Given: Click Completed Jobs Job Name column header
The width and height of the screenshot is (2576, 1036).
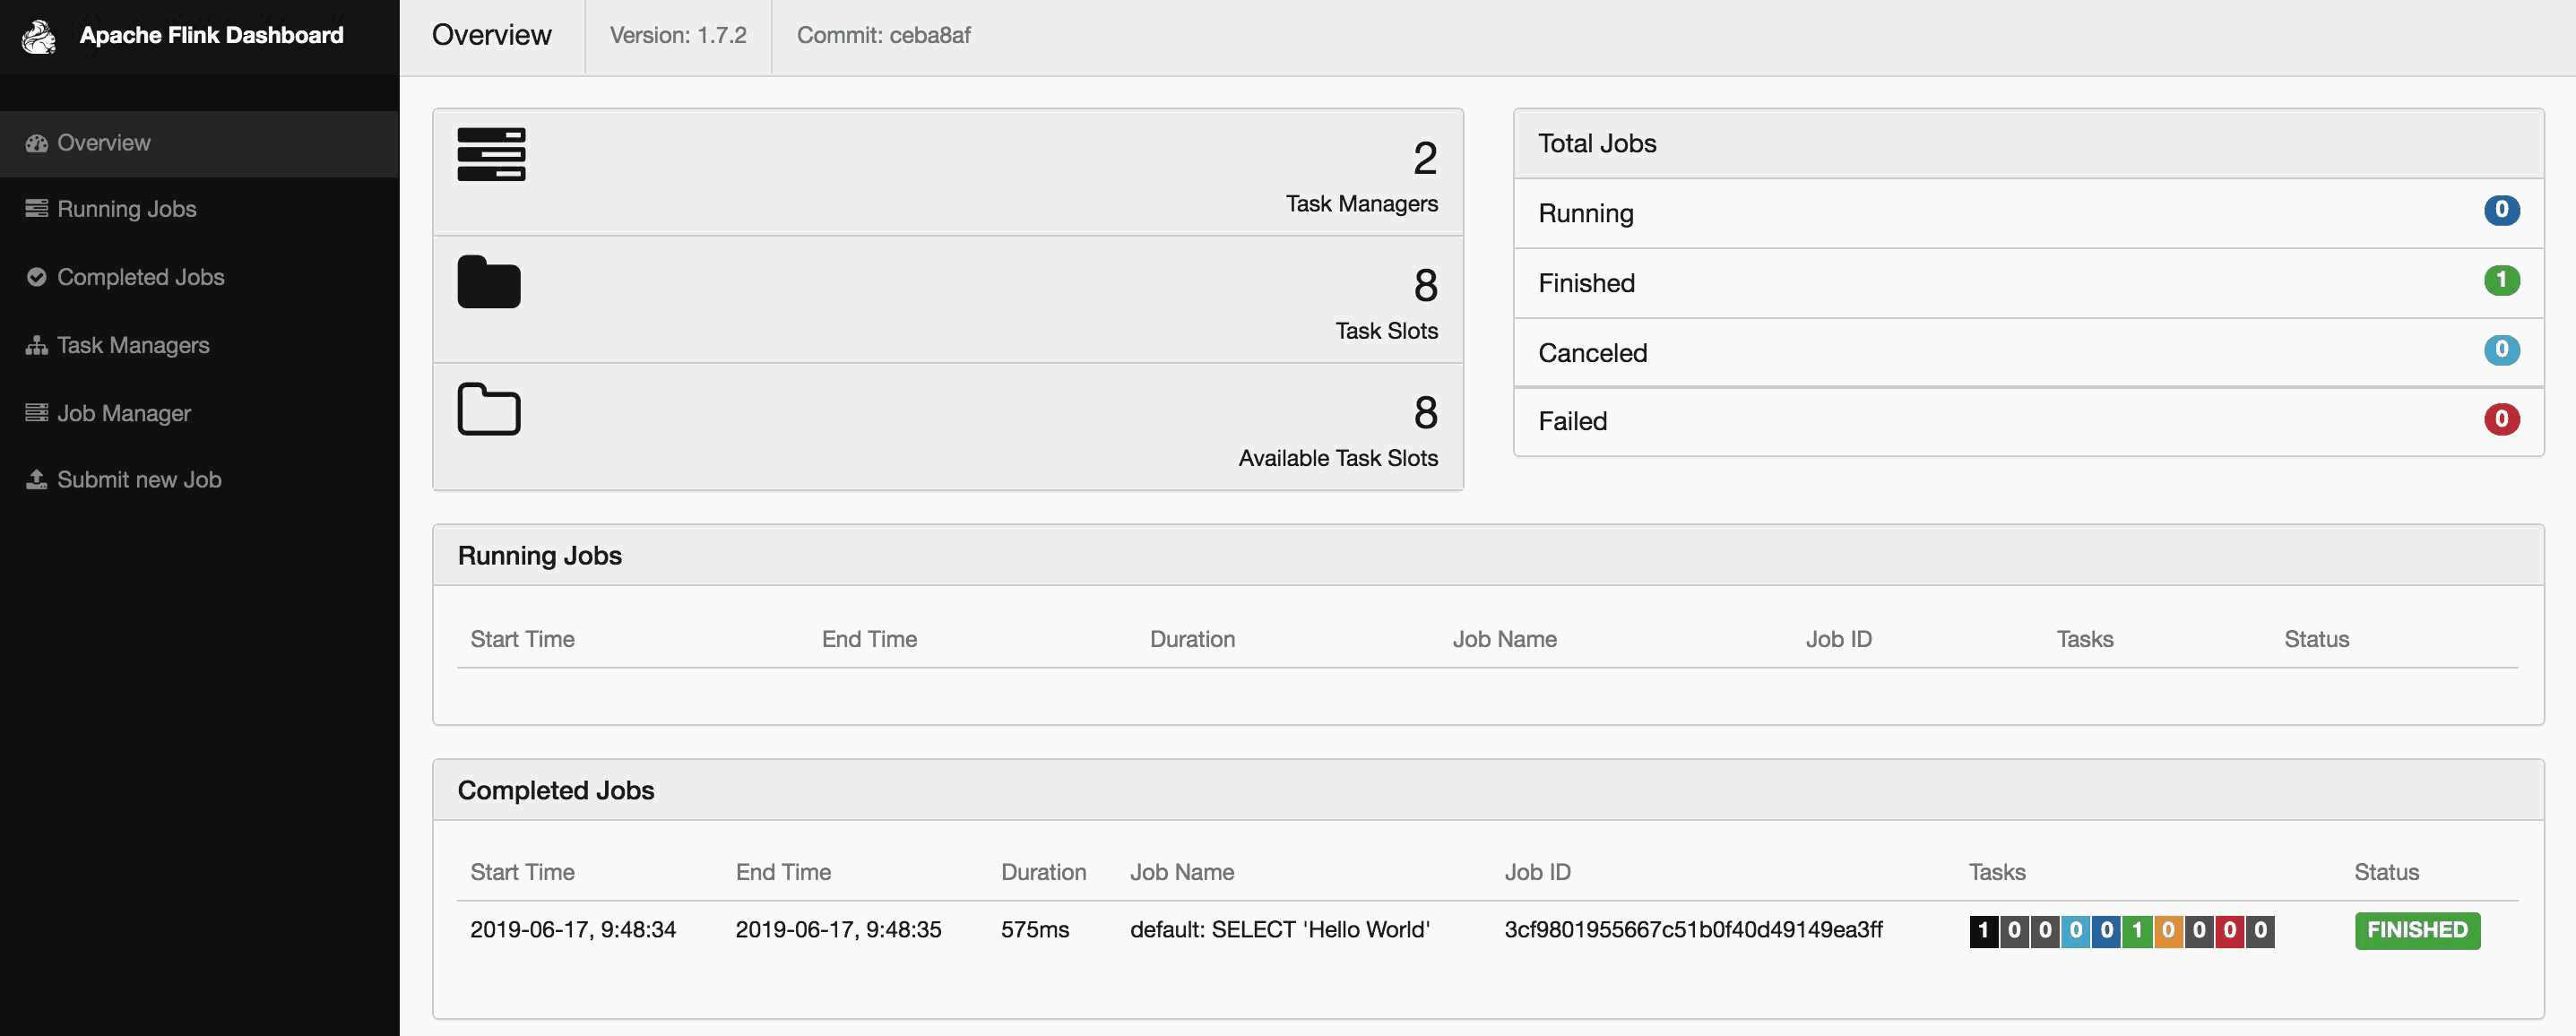Looking at the screenshot, I should click(1182, 872).
